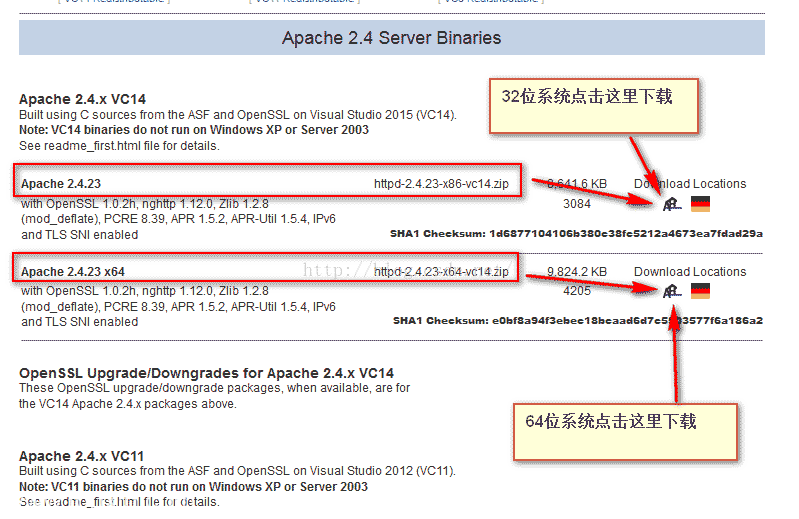This screenshot has height=519, width=799.
Task: Click the 'Apache 2.4 Server Binaries' header banner
Action: click(x=392, y=38)
